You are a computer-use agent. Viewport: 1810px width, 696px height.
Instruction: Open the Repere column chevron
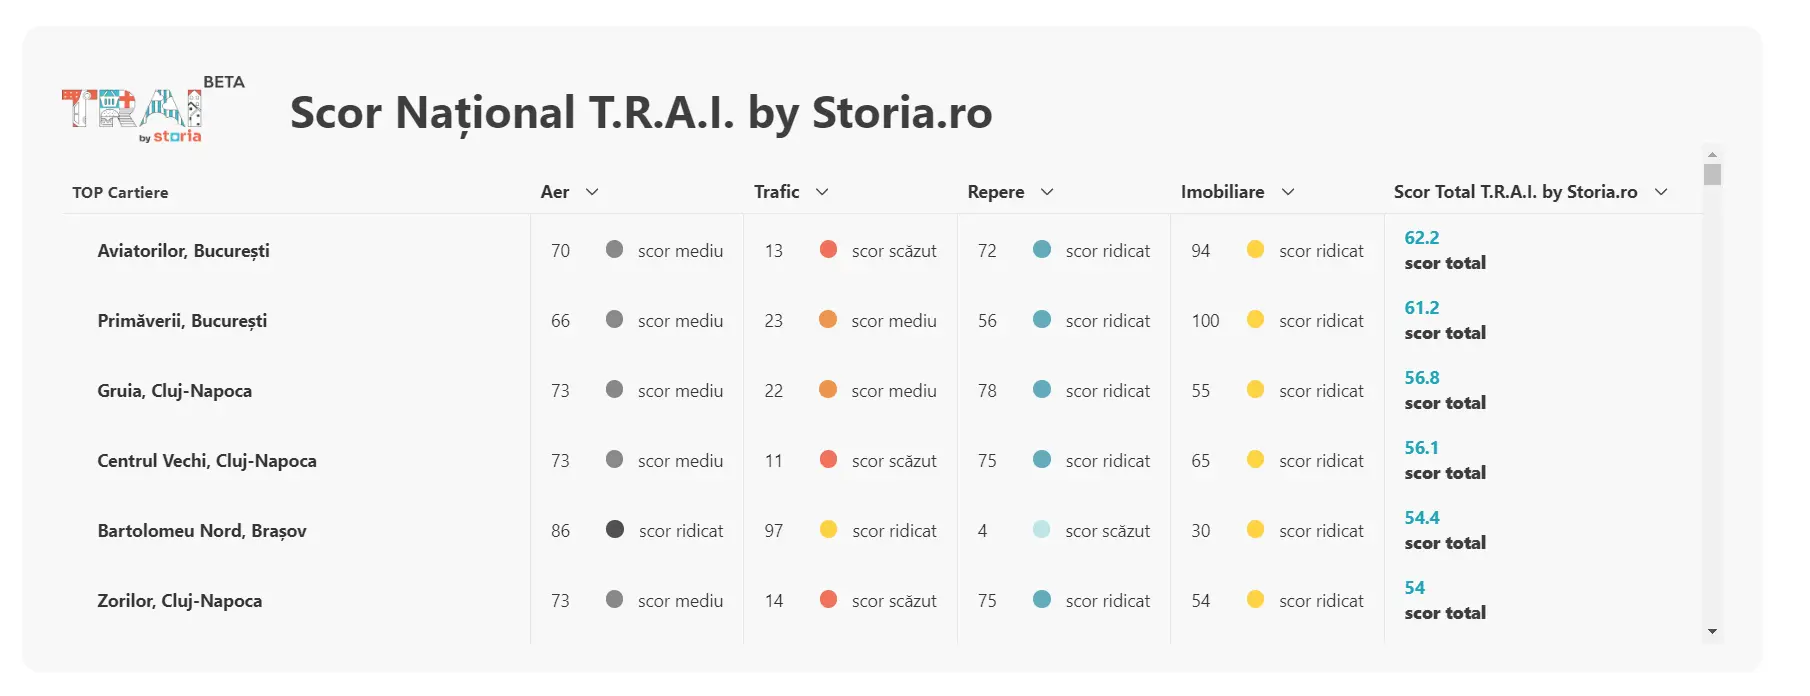point(1047,192)
